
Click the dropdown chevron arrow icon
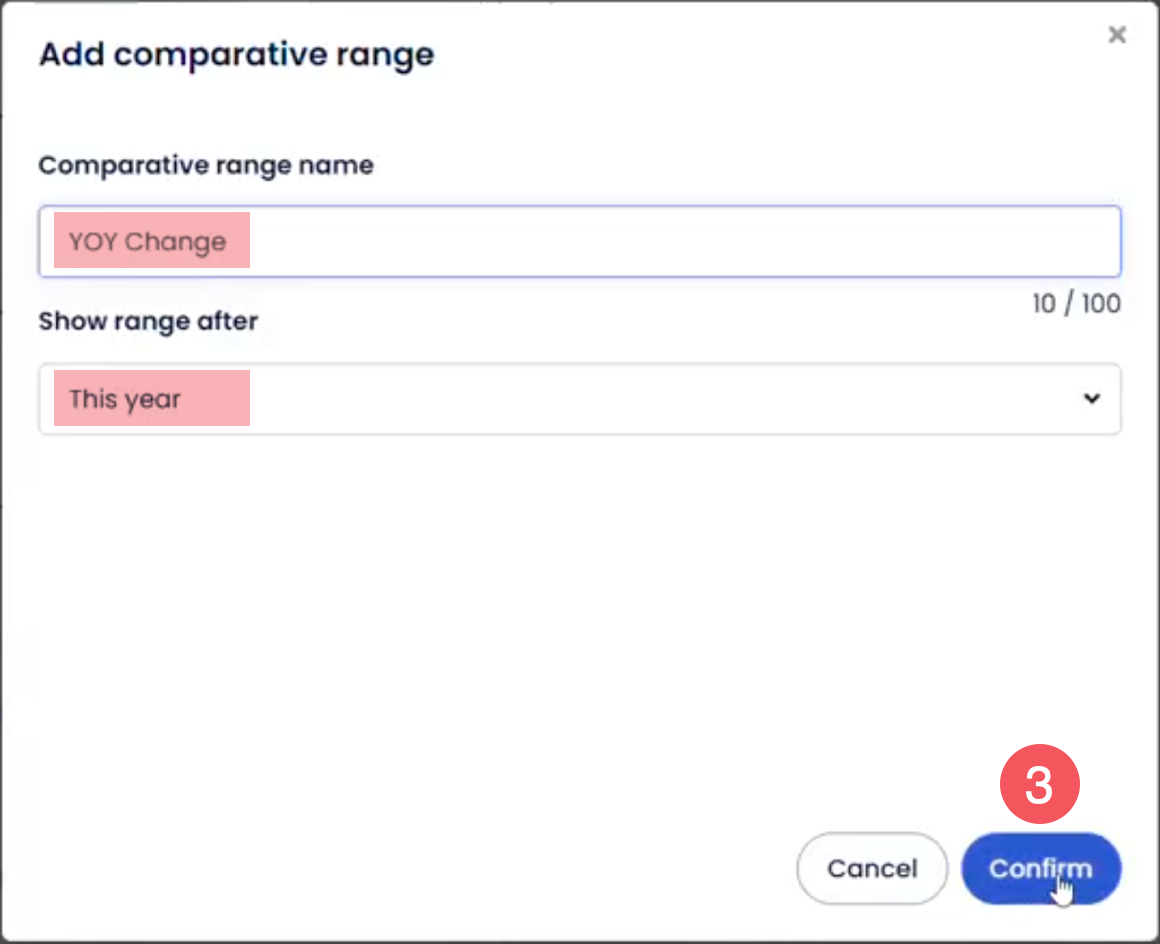(x=1091, y=399)
